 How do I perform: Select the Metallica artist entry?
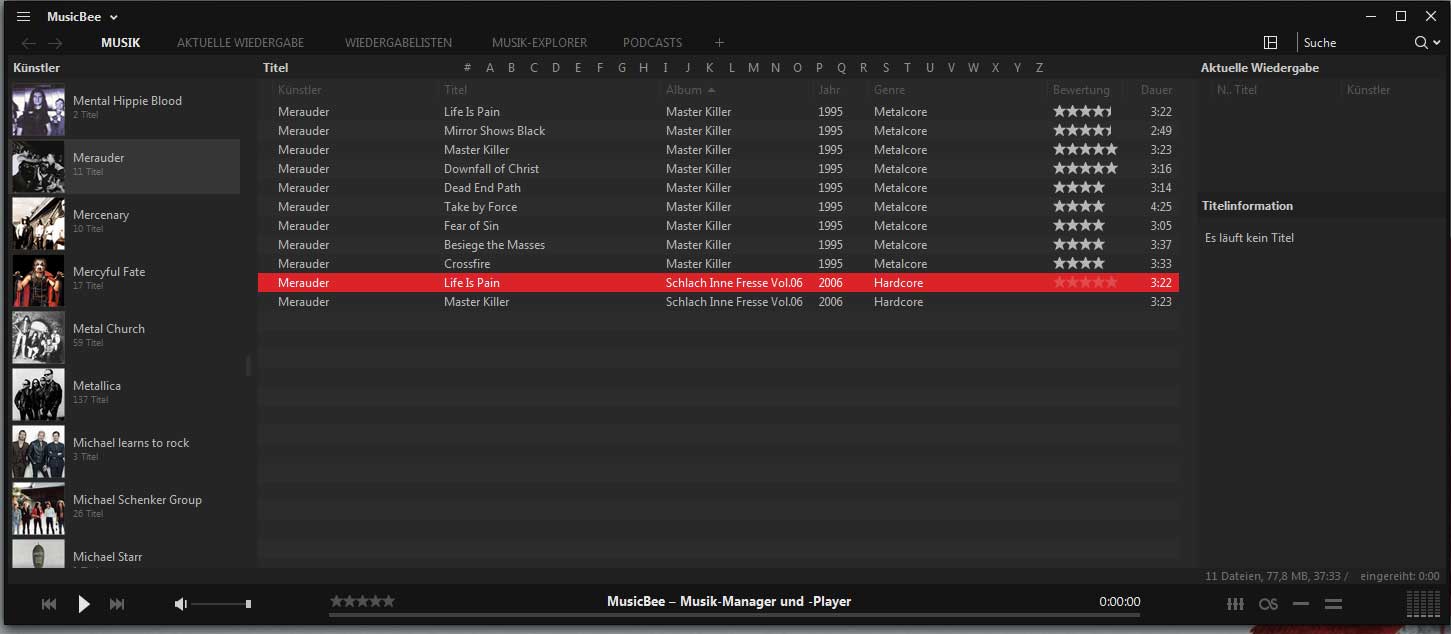[125, 395]
